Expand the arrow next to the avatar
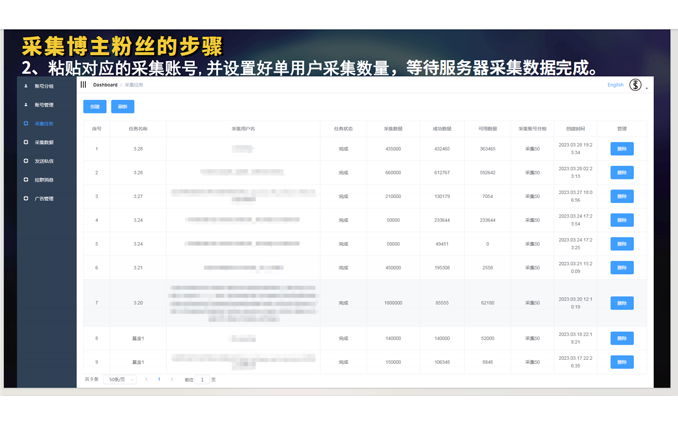 pyautogui.click(x=647, y=88)
